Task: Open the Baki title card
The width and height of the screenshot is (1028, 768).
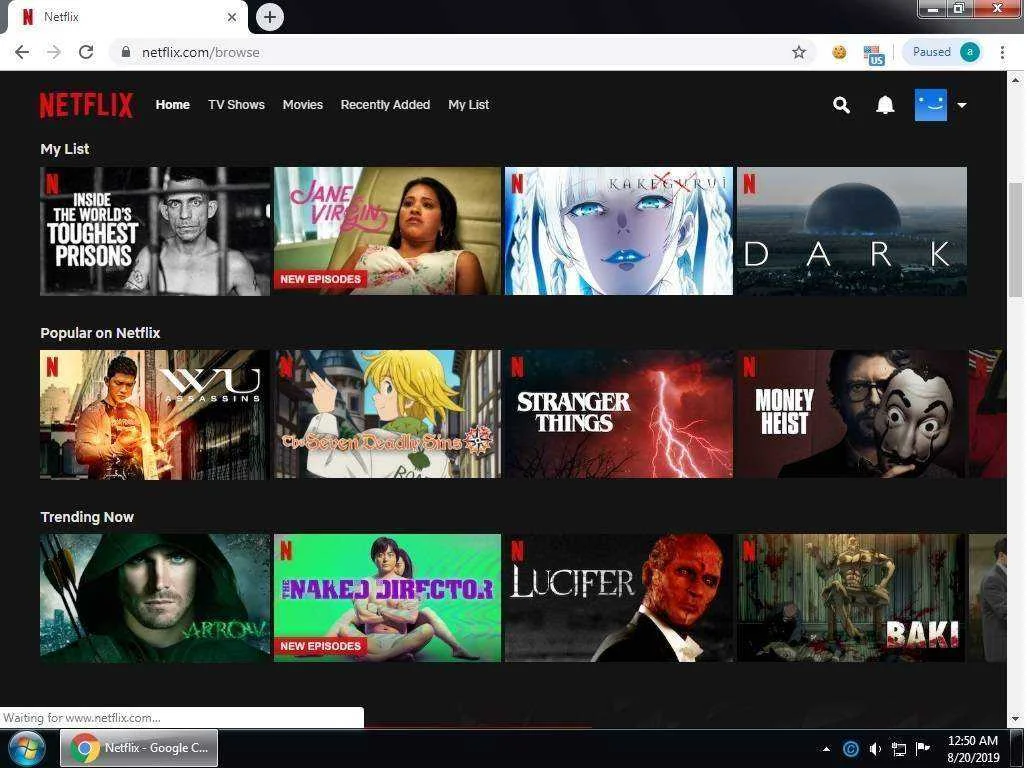Action: (851, 597)
